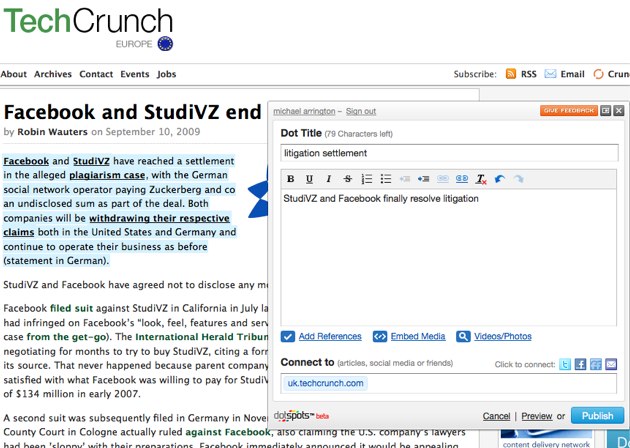The image size is (630, 448).
Task: Preview the dot before publishing
Action: (x=537, y=416)
